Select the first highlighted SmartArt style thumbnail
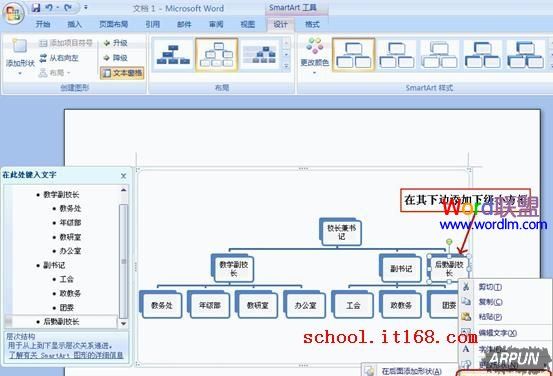Image resolution: width=553 pixels, height=376 pixels. tap(353, 55)
